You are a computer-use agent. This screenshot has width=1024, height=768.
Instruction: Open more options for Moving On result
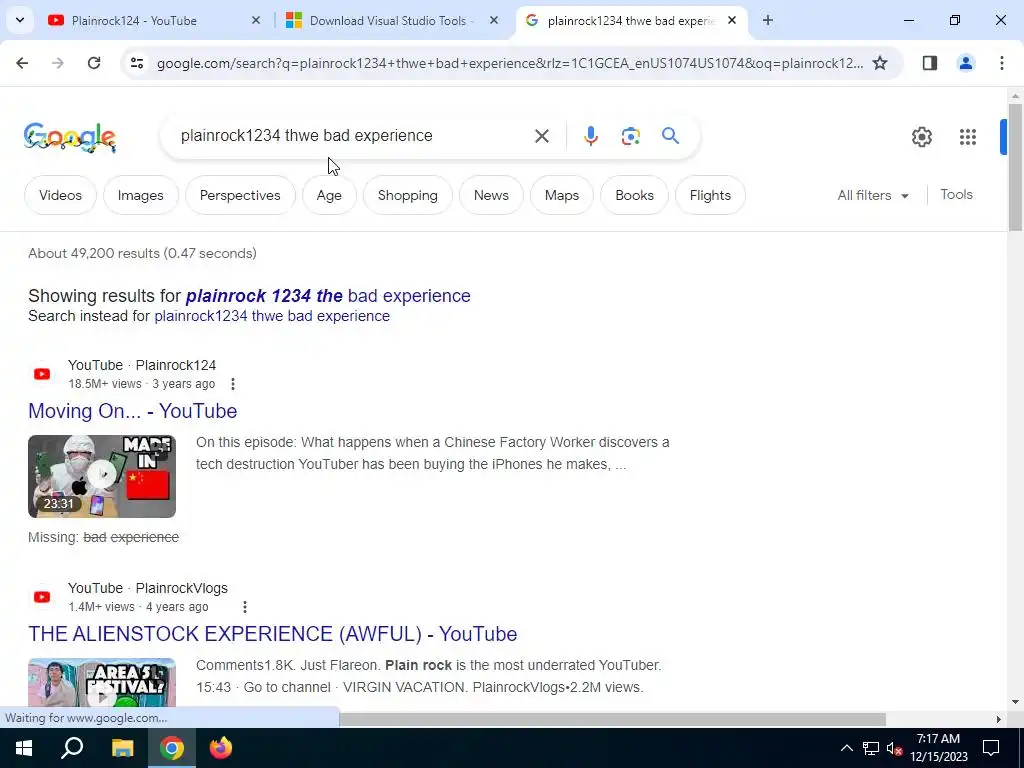point(232,384)
